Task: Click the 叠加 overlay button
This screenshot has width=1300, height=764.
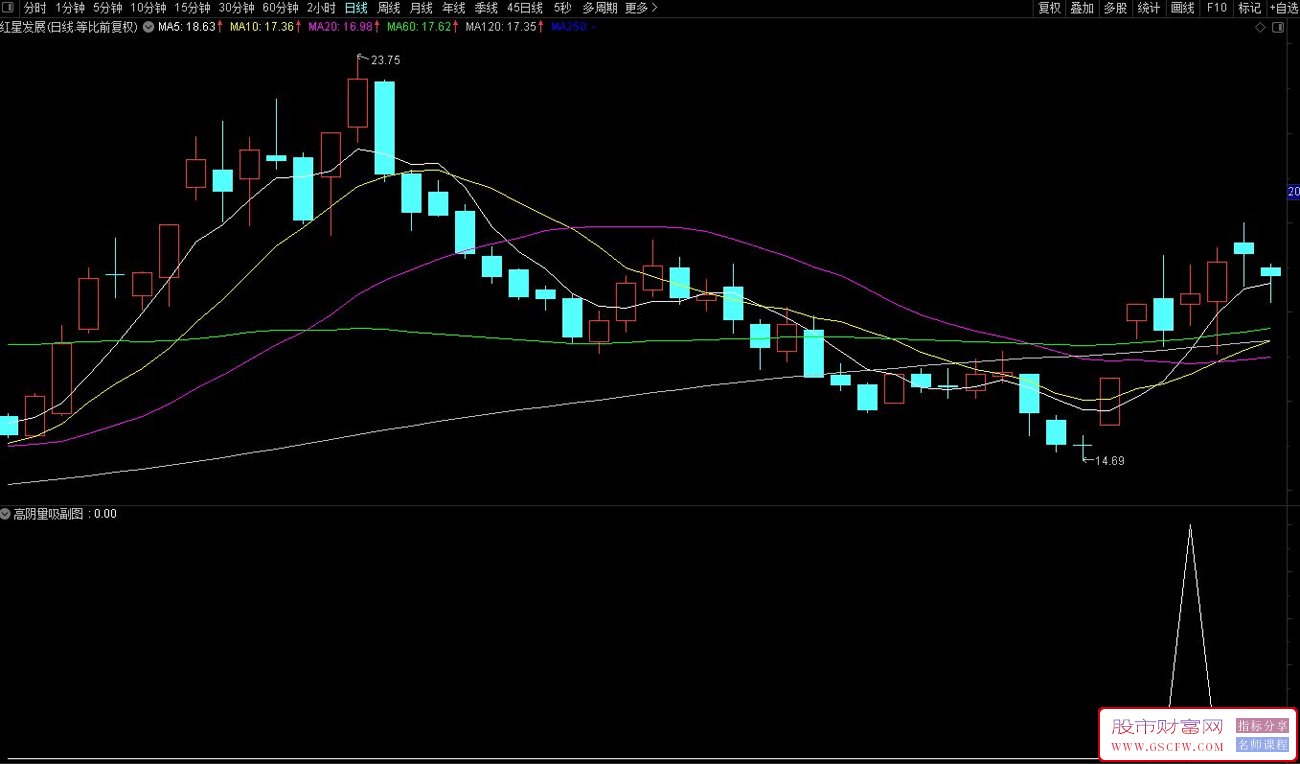Action: click(1082, 8)
